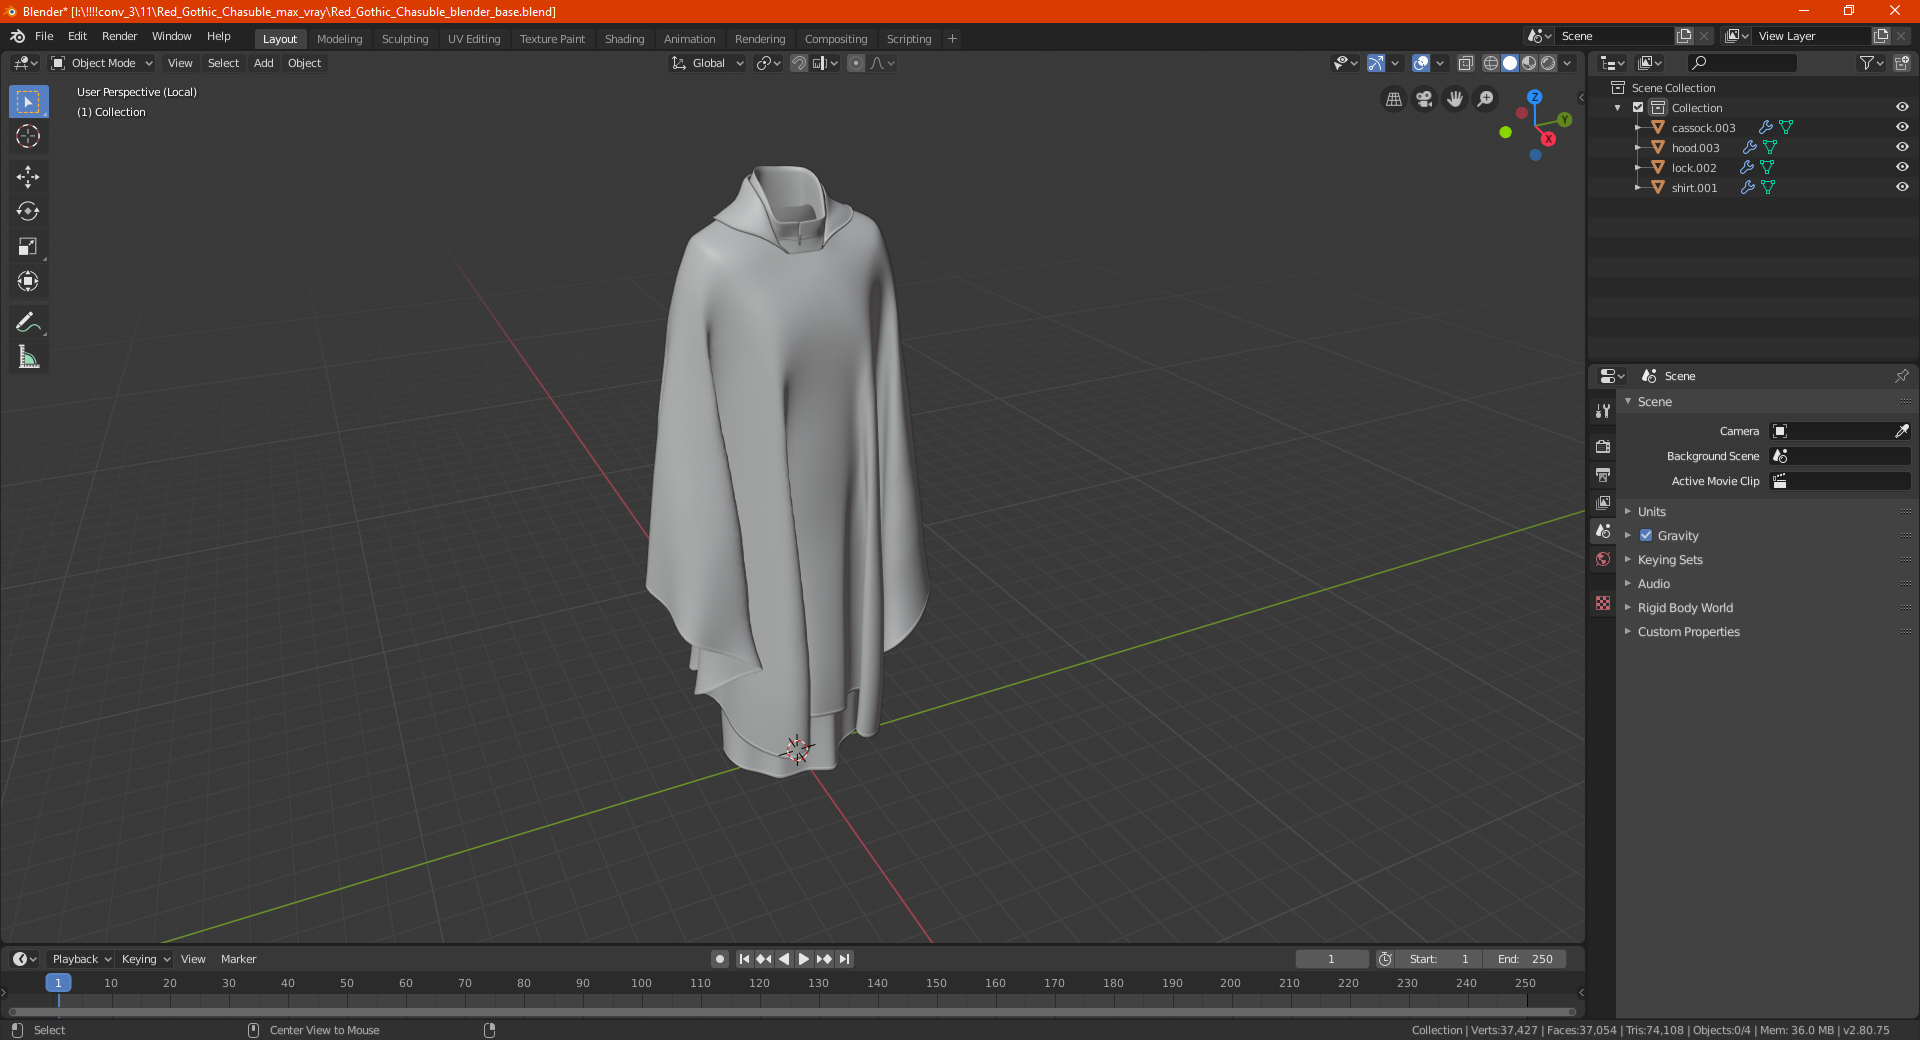1920x1040 pixels.
Task: Switch to orthographic grid view toggle
Action: click(1393, 99)
